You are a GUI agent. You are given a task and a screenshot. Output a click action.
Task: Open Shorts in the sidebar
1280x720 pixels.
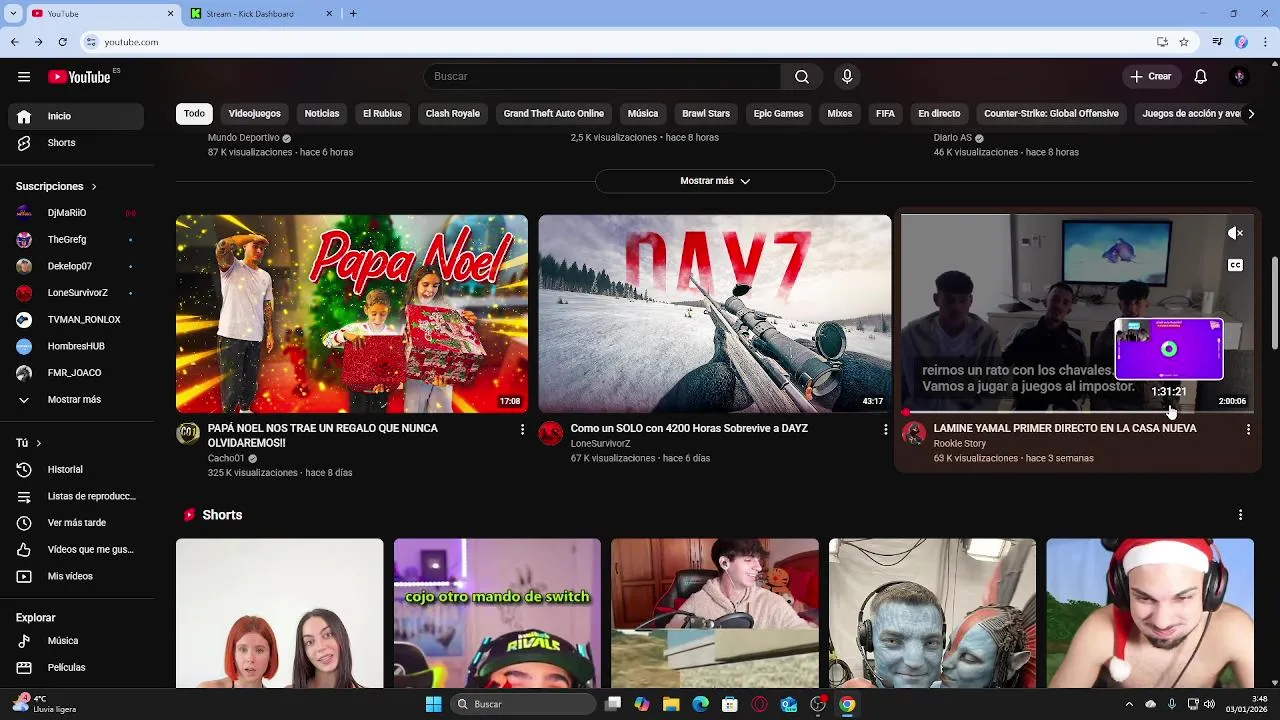pos(76,143)
